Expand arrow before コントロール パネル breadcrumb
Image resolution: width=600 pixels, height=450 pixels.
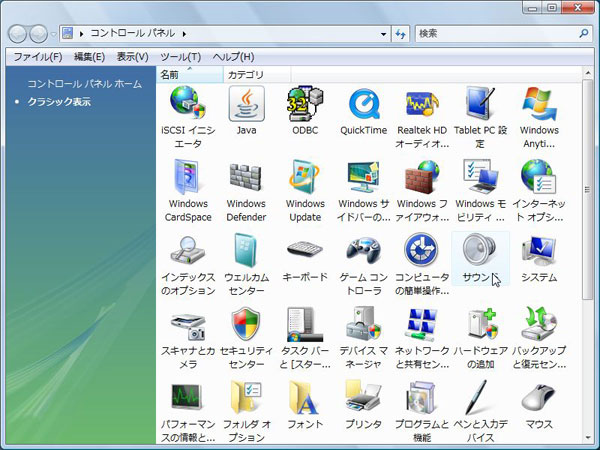pyautogui.click(x=82, y=34)
